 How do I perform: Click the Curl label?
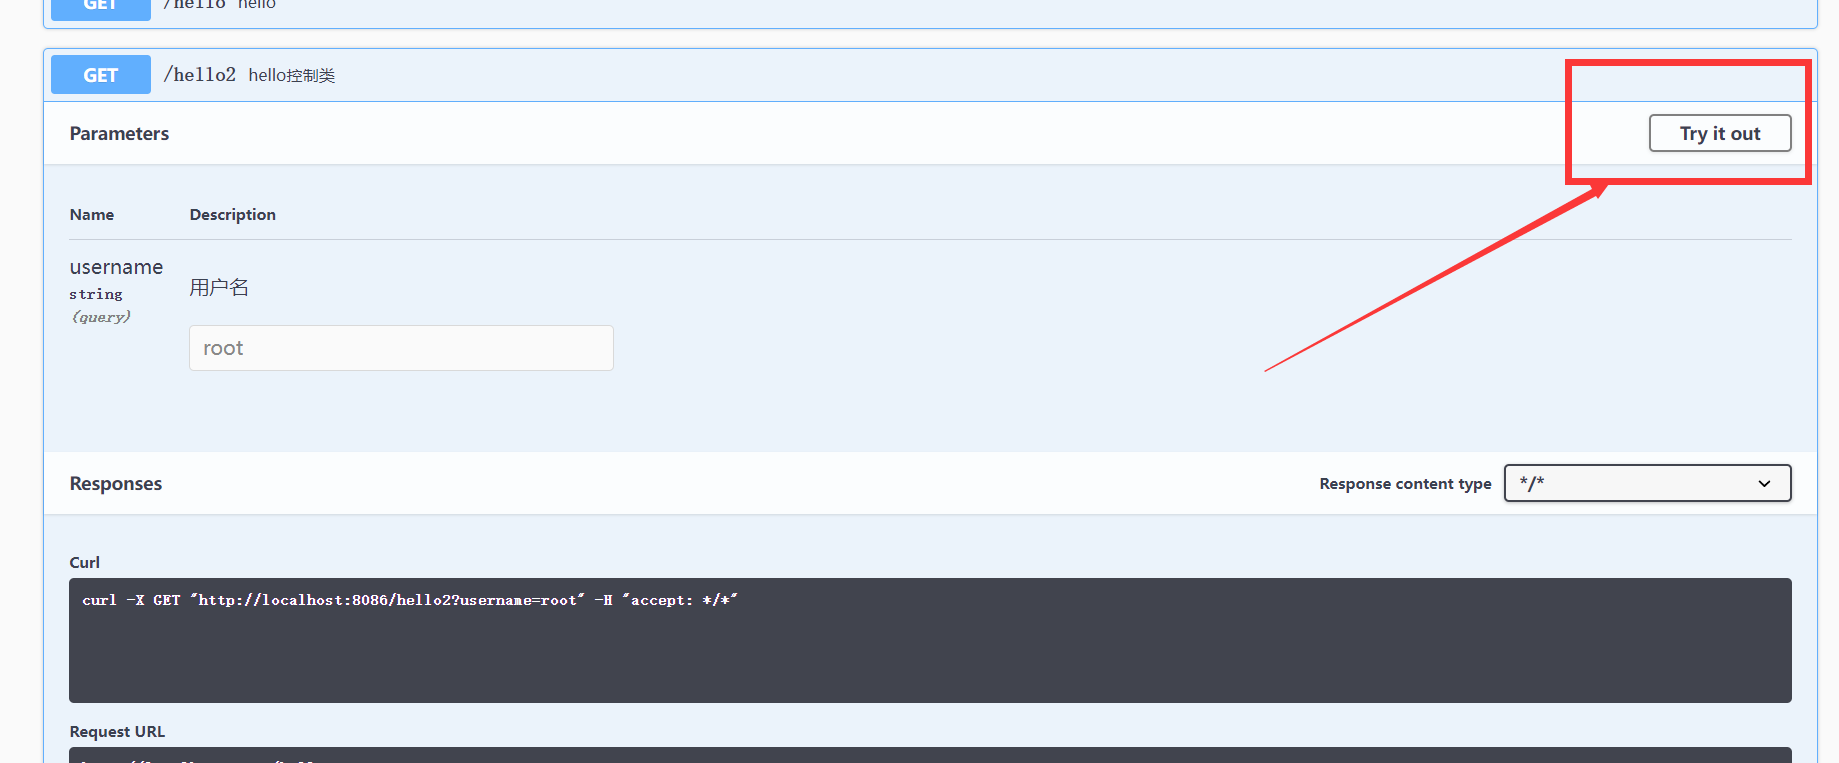click(x=85, y=563)
